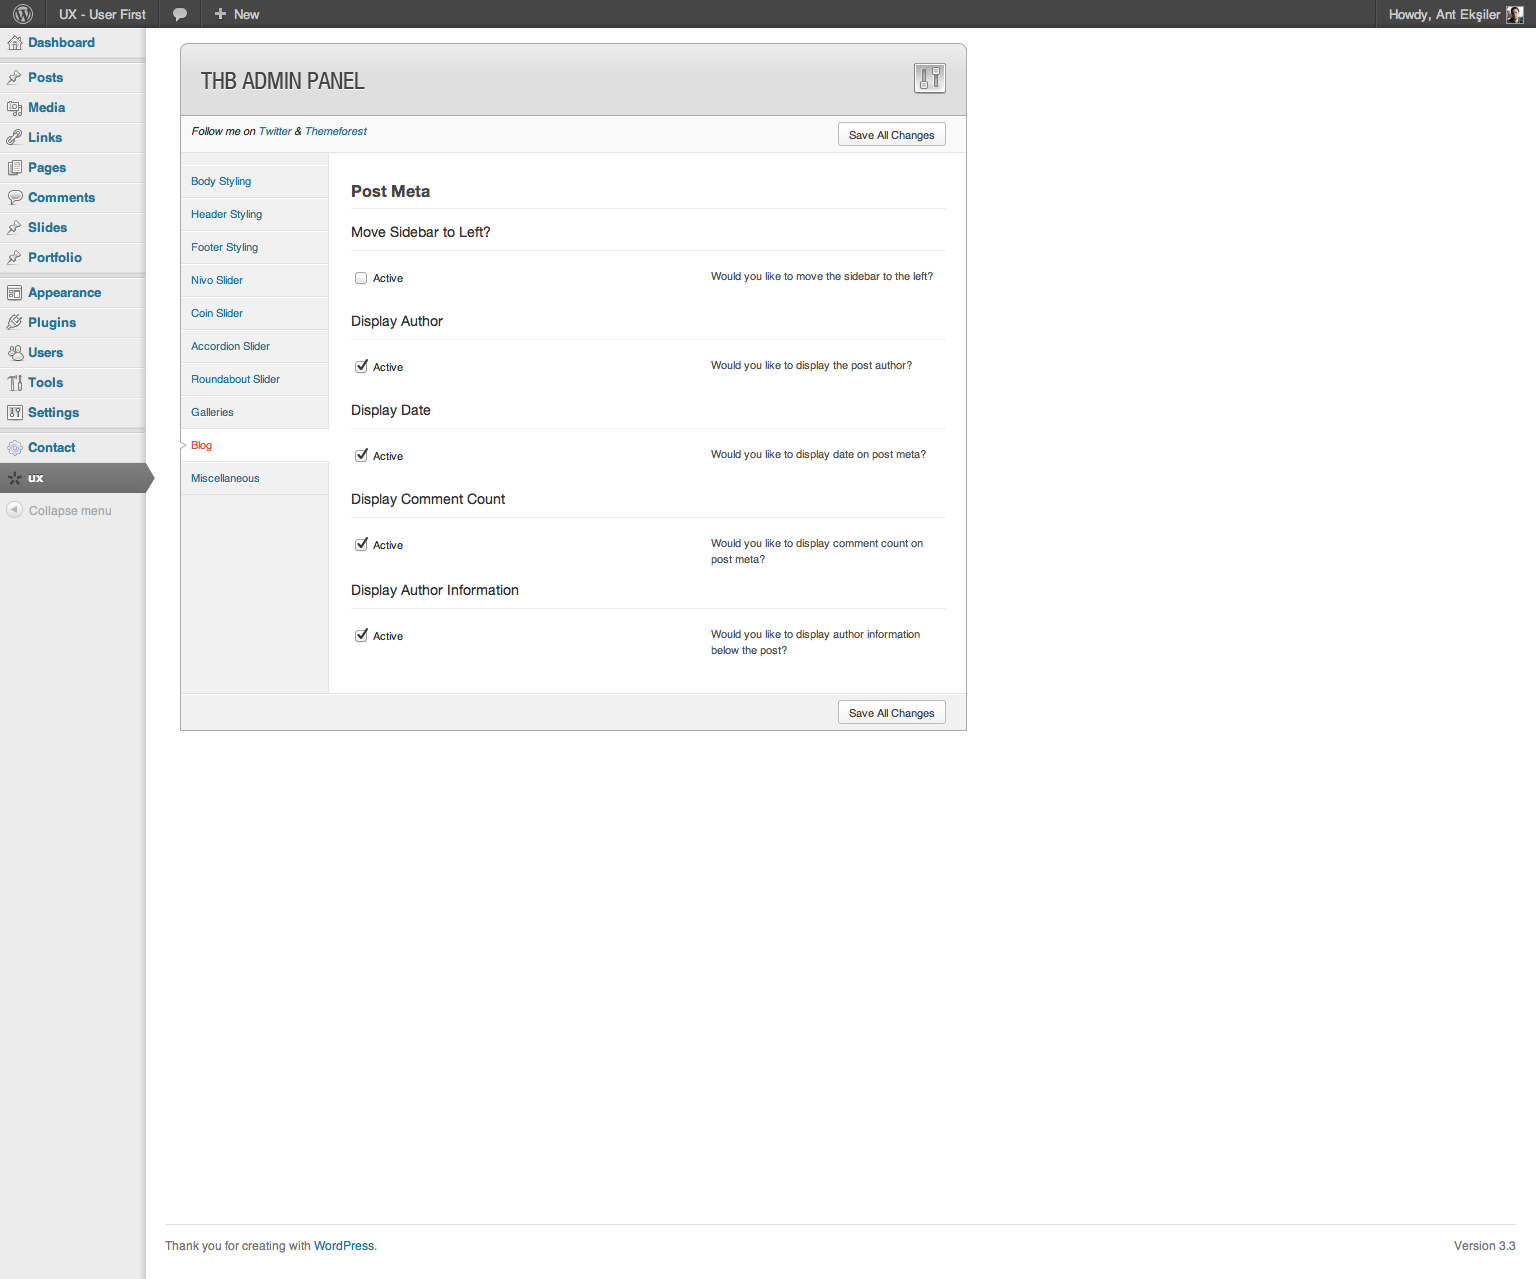
Task: Open the comments bubble icon in toolbar
Action: (x=180, y=14)
